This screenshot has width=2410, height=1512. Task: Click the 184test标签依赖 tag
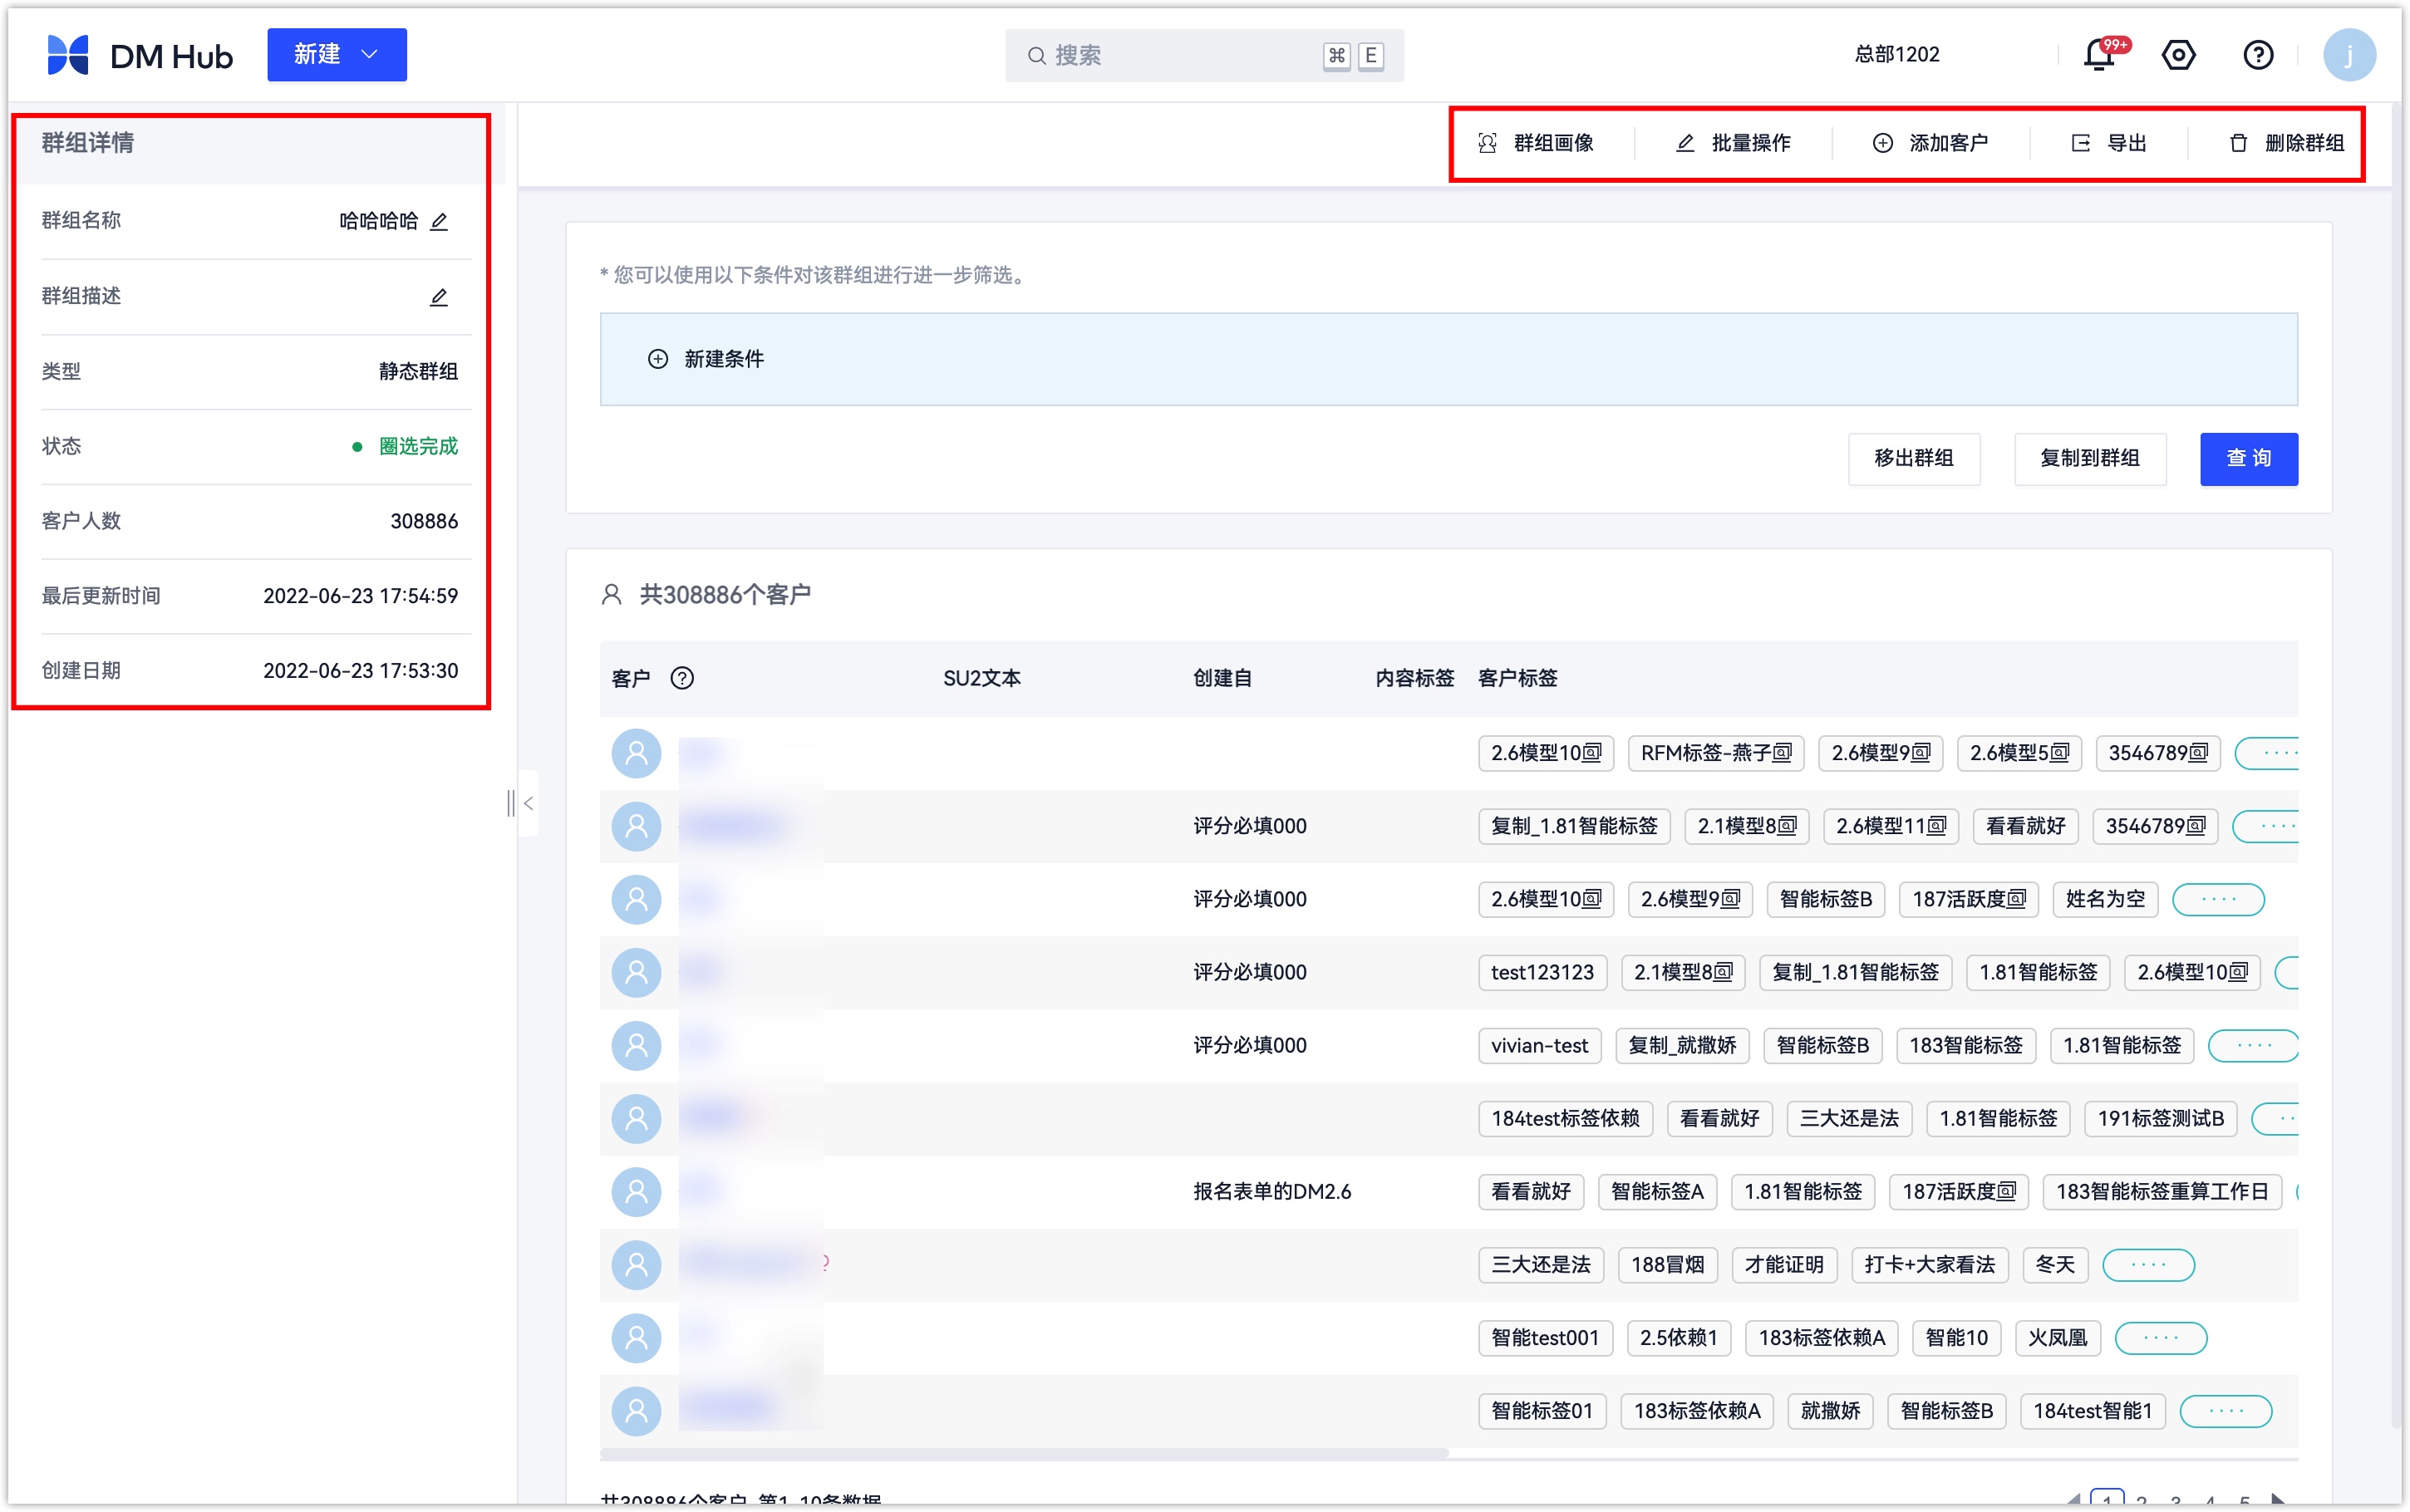(x=1565, y=1118)
